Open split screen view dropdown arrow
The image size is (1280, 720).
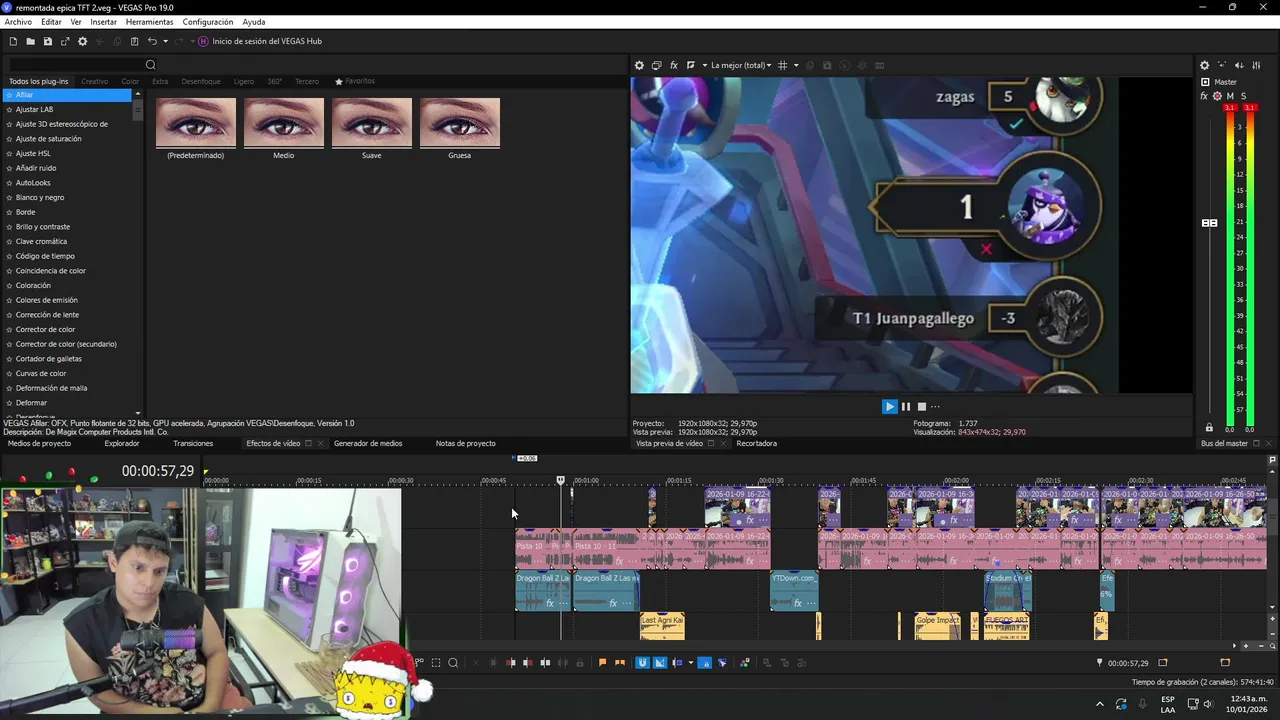[x=704, y=65]
